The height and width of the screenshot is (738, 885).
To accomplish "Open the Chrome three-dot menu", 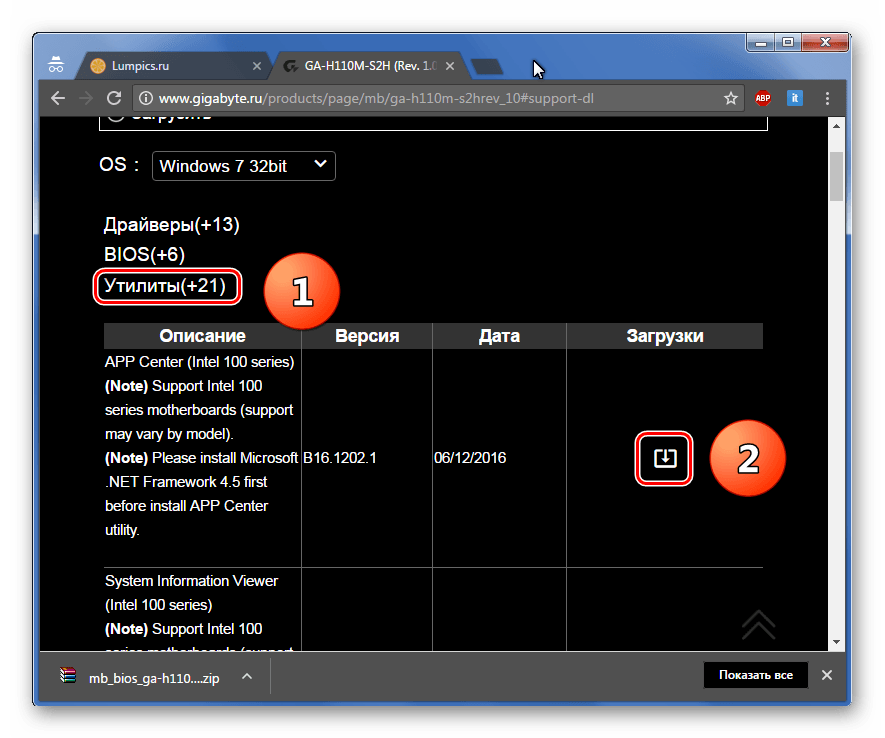I will [828, 98].
